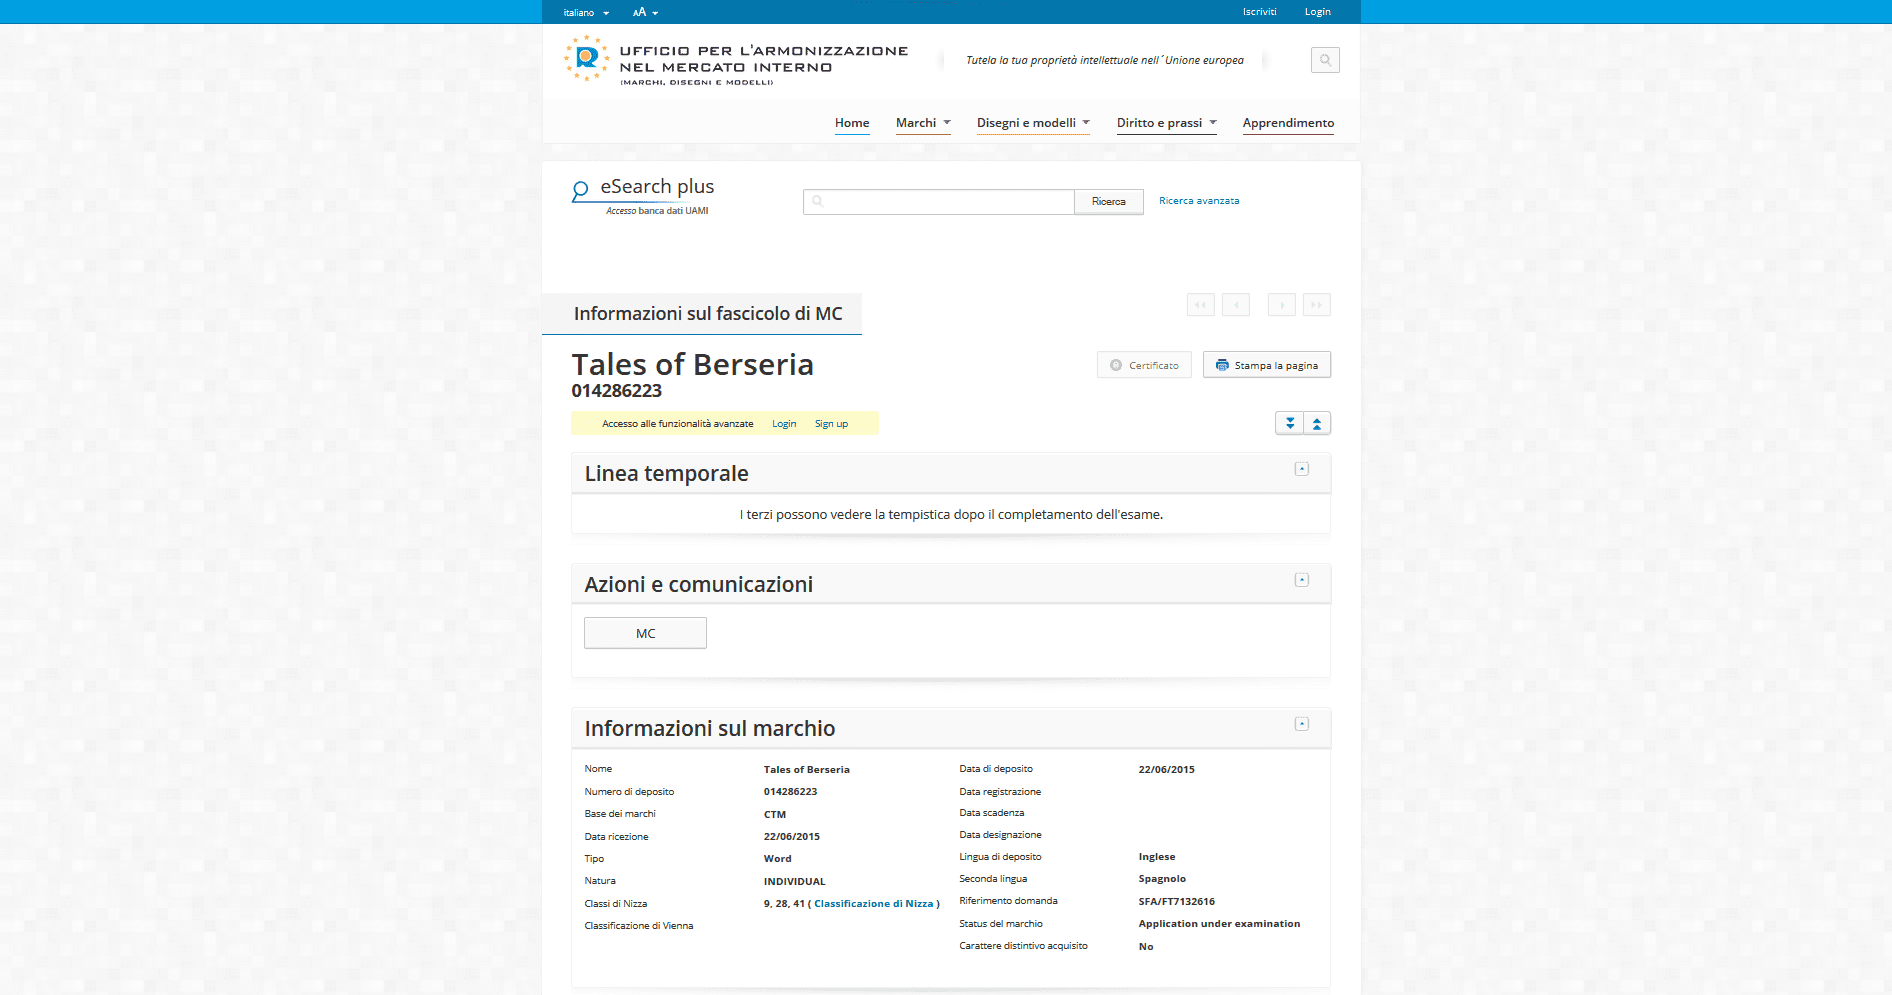Collapse the Informazioni sul marchio section
The width and height of the screenshot is (1892, 995).
click(1301, 724)
